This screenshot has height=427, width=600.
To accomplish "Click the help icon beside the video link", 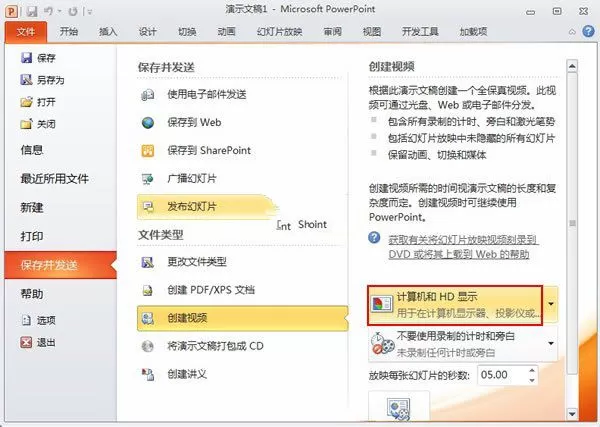I will 374,238.
